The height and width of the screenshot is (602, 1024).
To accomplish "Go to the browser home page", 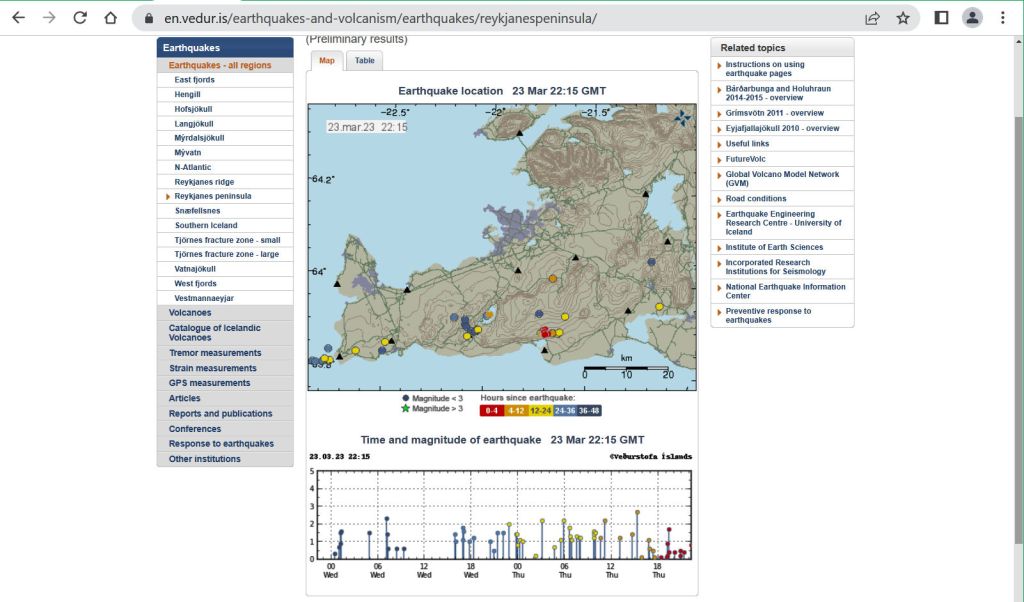I will [110, 18].
